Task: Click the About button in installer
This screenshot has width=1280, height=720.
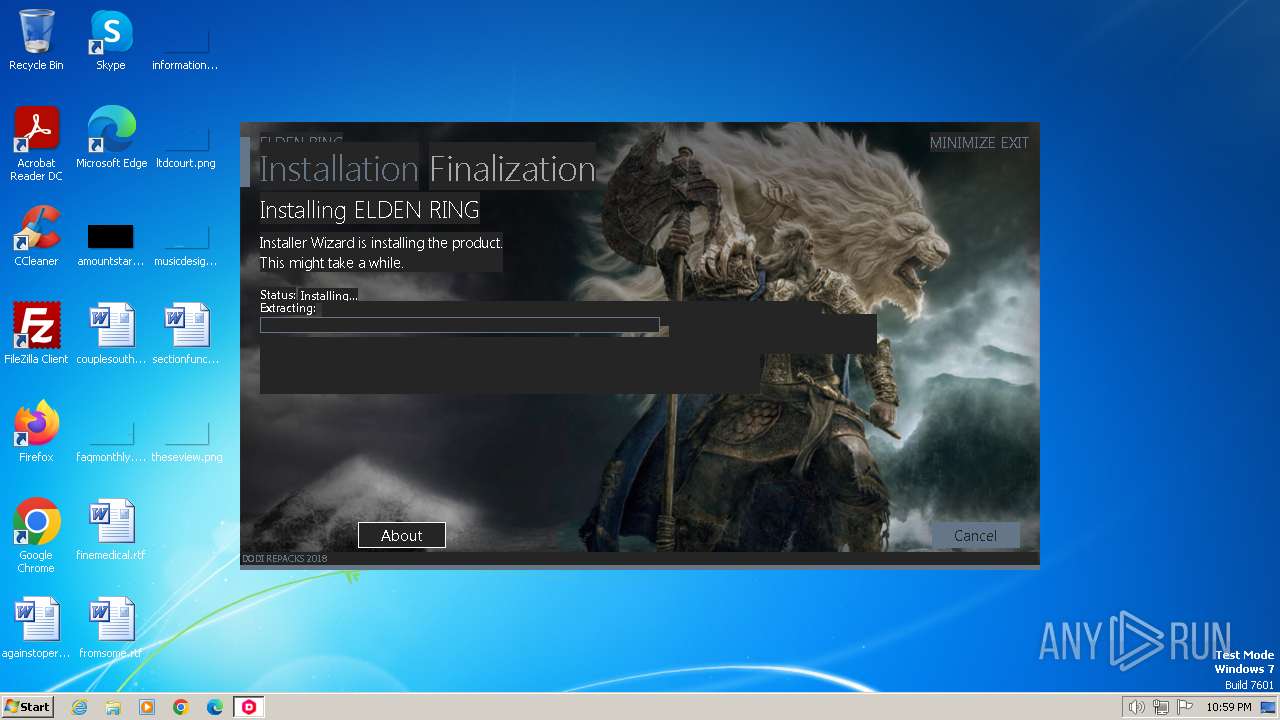Action: pos(402,535)
